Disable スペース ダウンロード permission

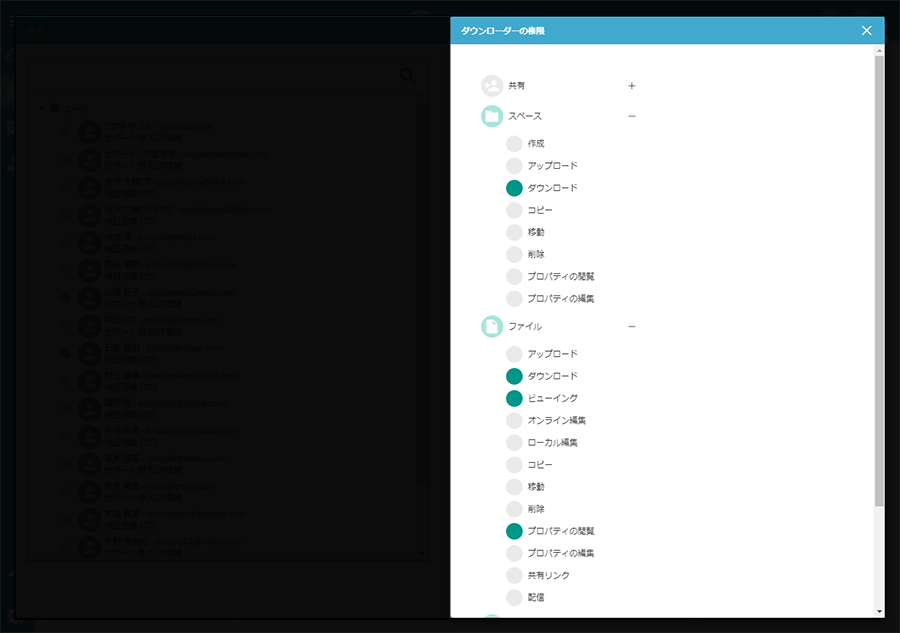[x=514, y=188]
